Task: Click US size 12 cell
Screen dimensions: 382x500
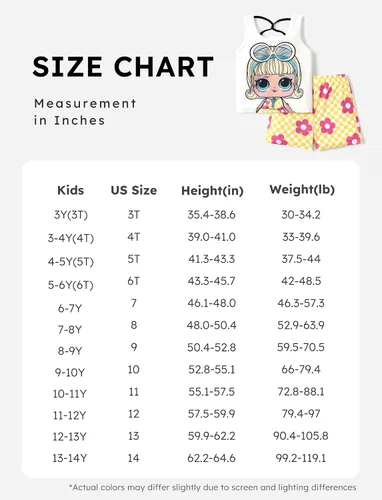Action: (x=134, y=414)
